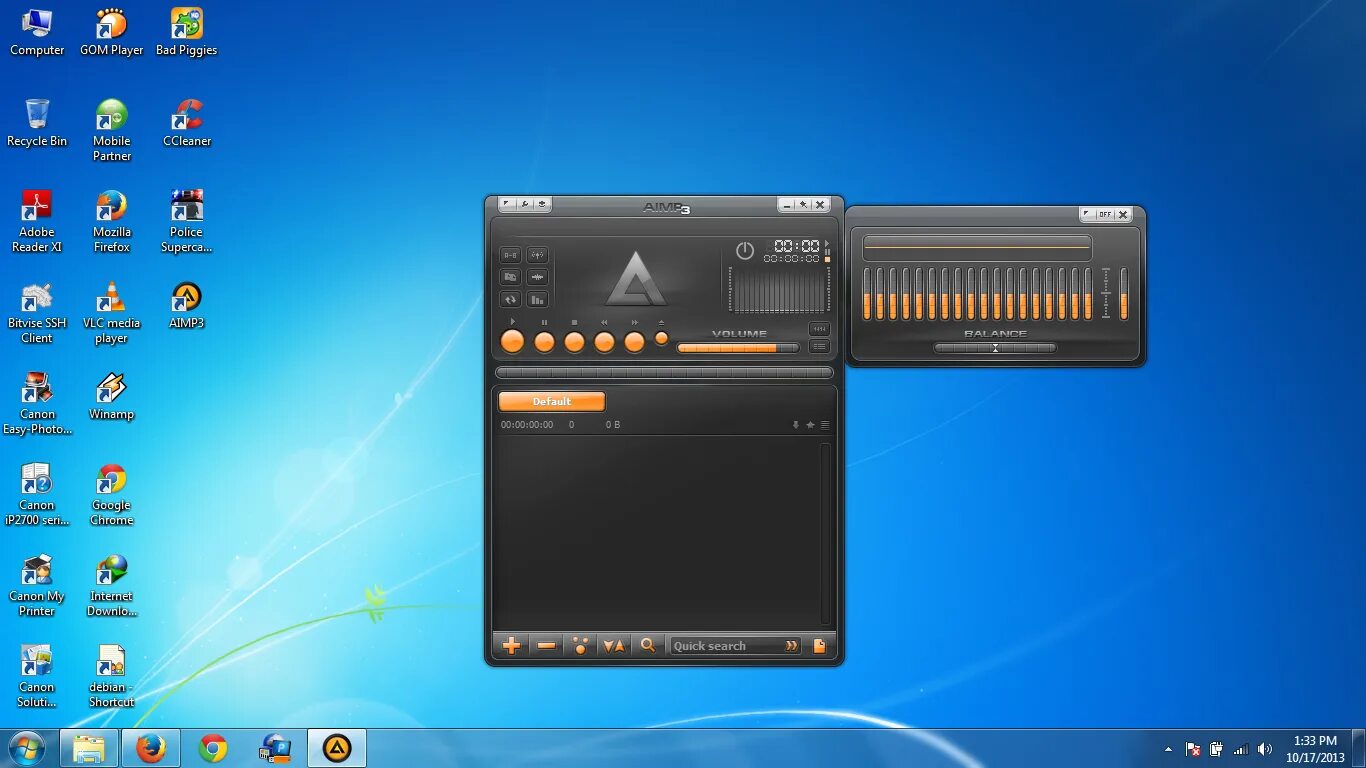Click the track seek bar in AIMP
Screen dimensions: 1366x768
(664, 373)
